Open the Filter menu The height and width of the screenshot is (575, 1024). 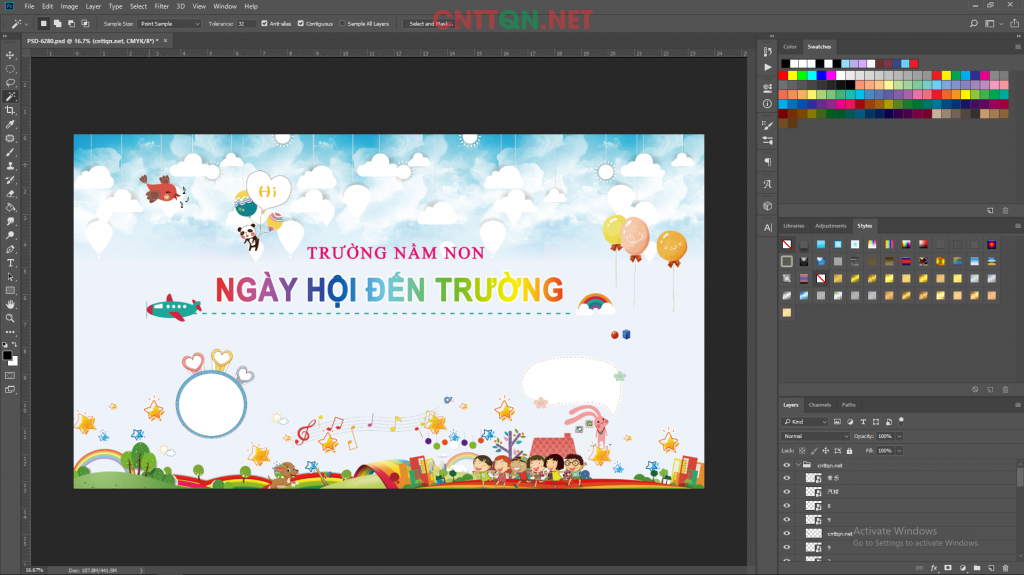161,6
